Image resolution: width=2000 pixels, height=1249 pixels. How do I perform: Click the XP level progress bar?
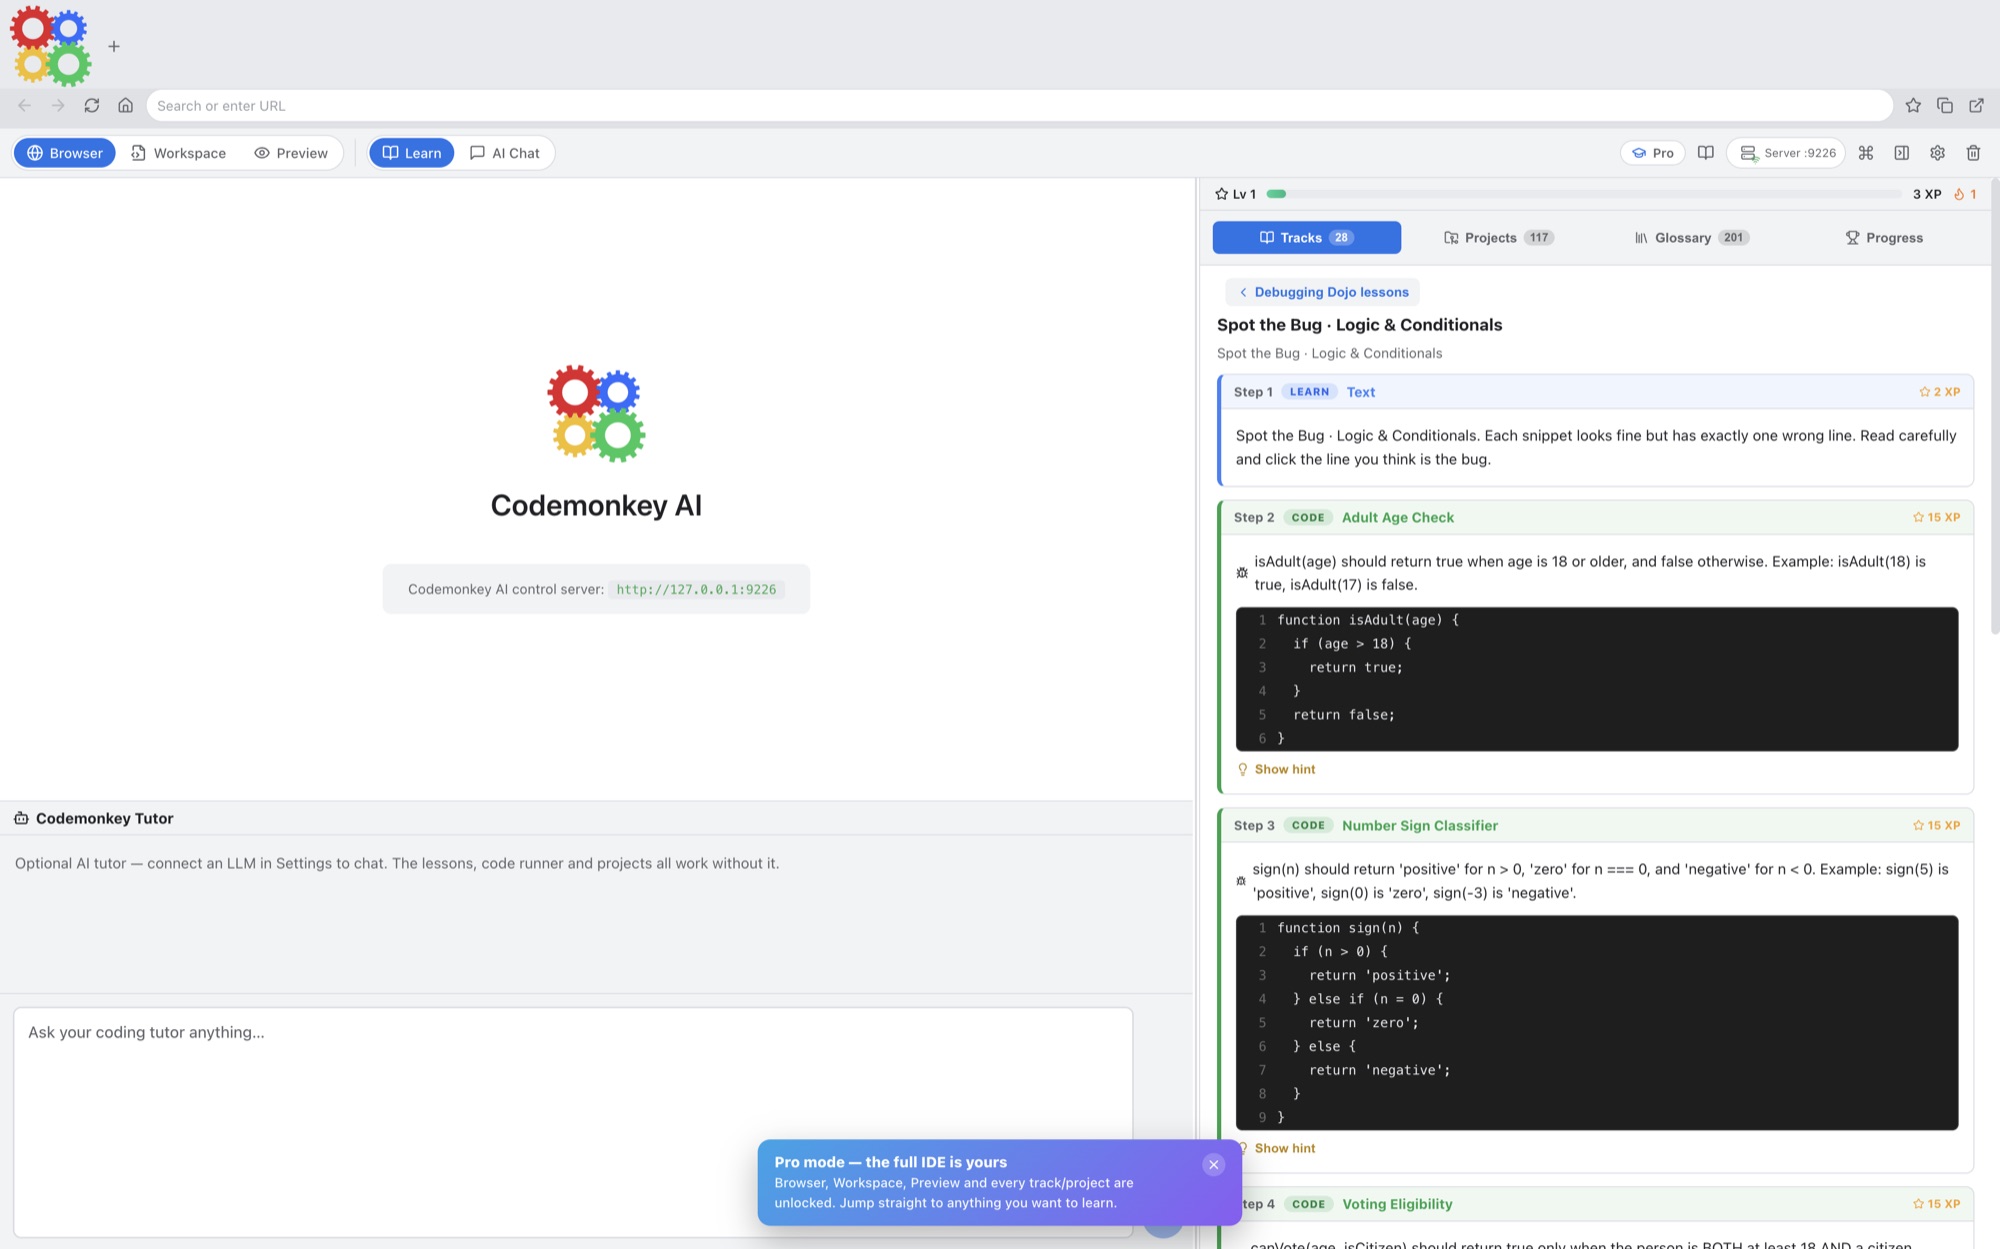1583,194
